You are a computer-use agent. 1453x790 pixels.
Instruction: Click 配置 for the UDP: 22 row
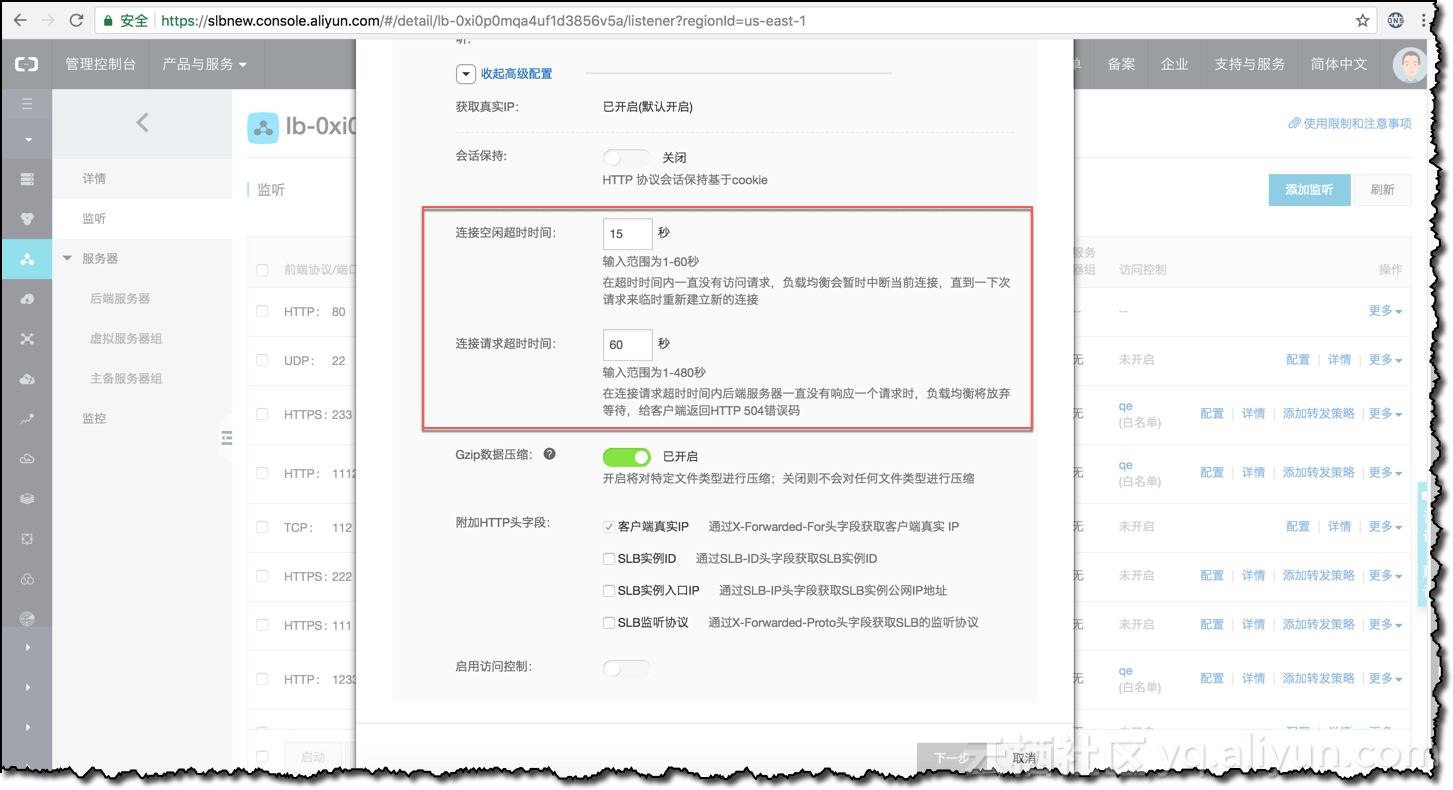coord(1298,360)
